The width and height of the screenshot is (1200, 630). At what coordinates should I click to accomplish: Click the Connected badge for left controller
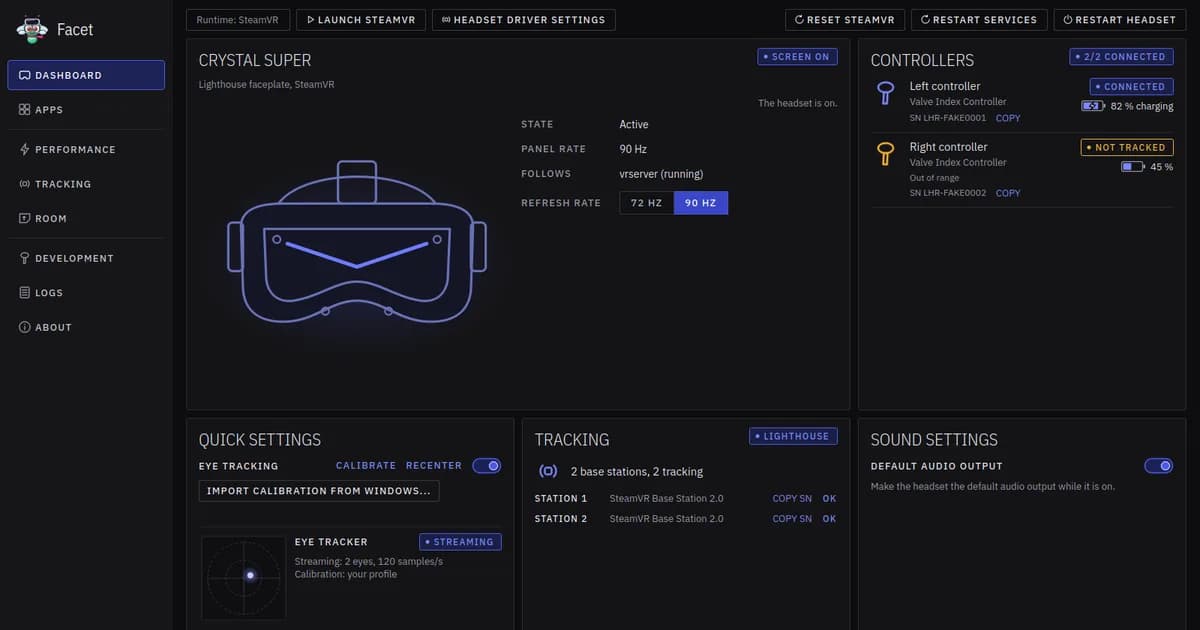tap(1131, 87)
